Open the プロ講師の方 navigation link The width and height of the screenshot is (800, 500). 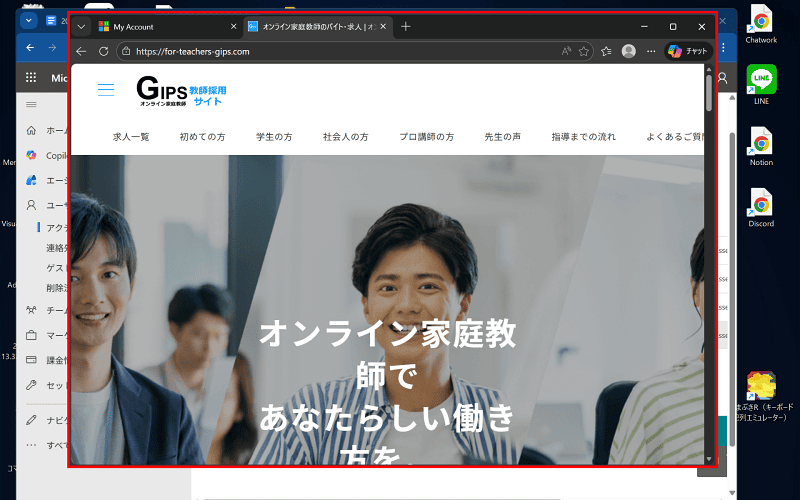pos(426,136)
